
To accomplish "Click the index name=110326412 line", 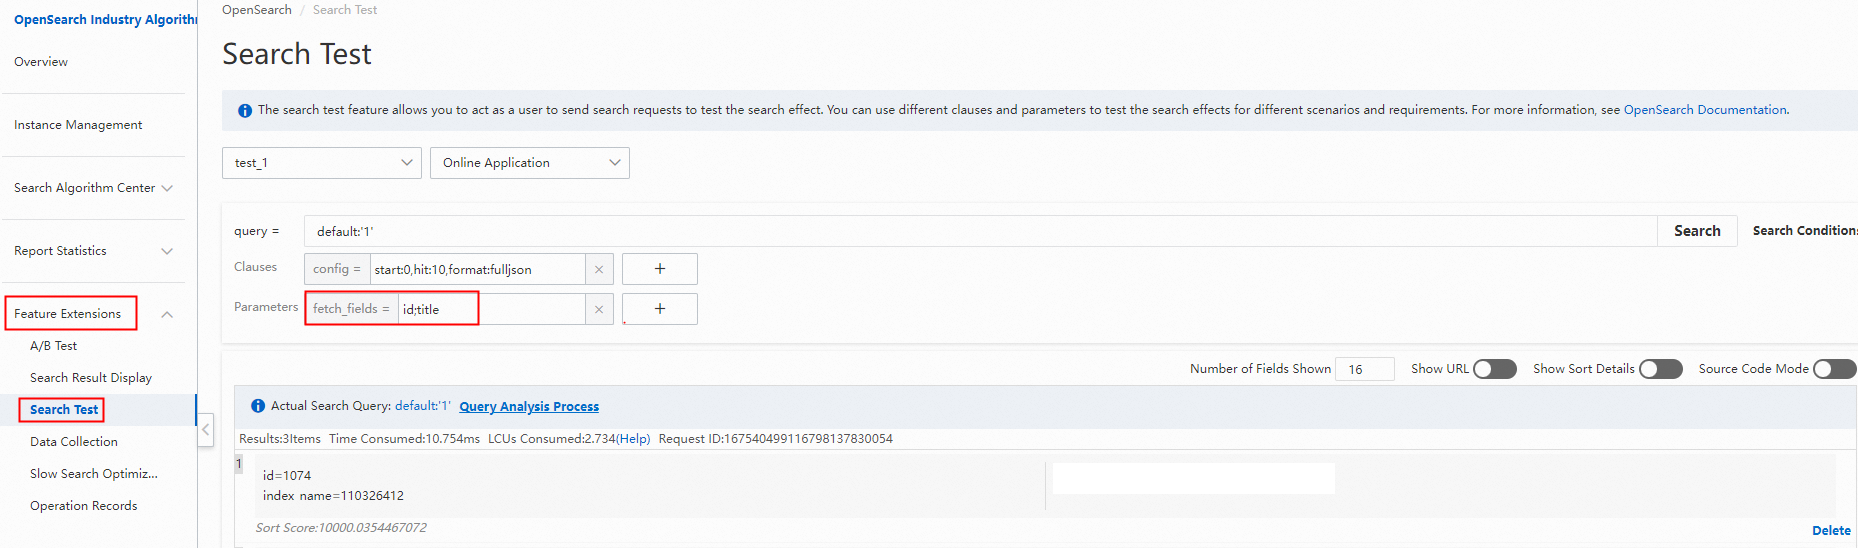I will click(333, 496).
